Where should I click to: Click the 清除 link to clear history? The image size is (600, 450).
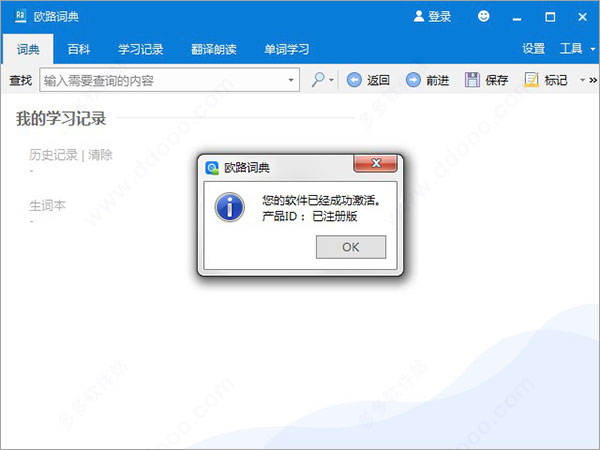[x=100, y=155]
